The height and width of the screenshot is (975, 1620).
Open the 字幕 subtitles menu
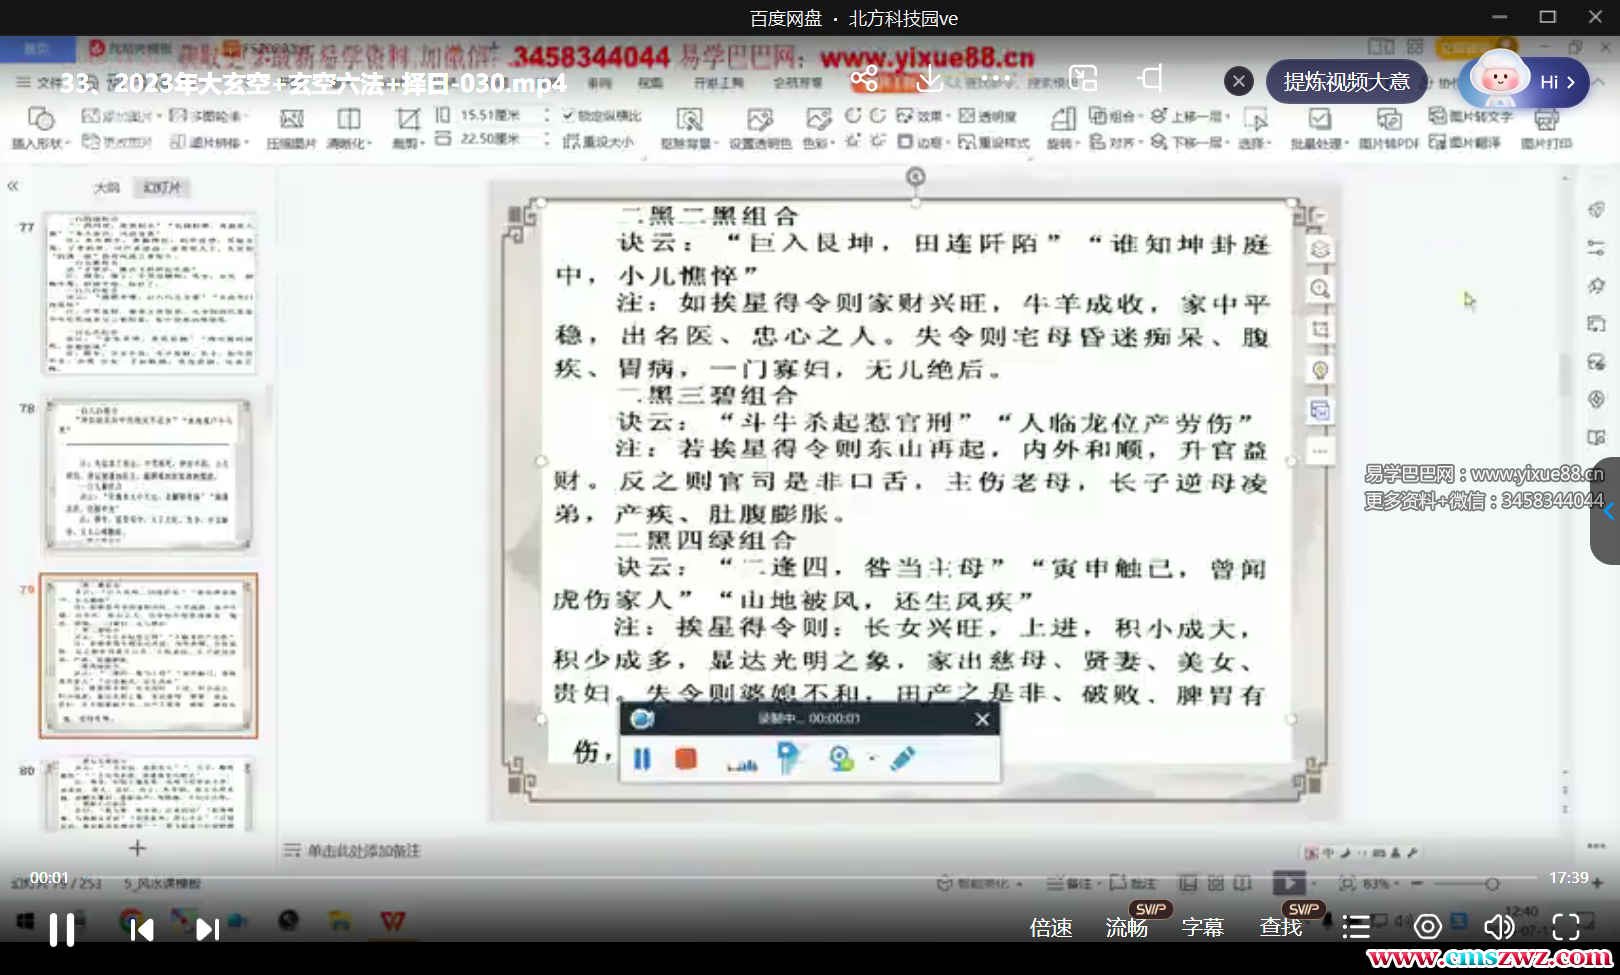(x=1202, y=928)
